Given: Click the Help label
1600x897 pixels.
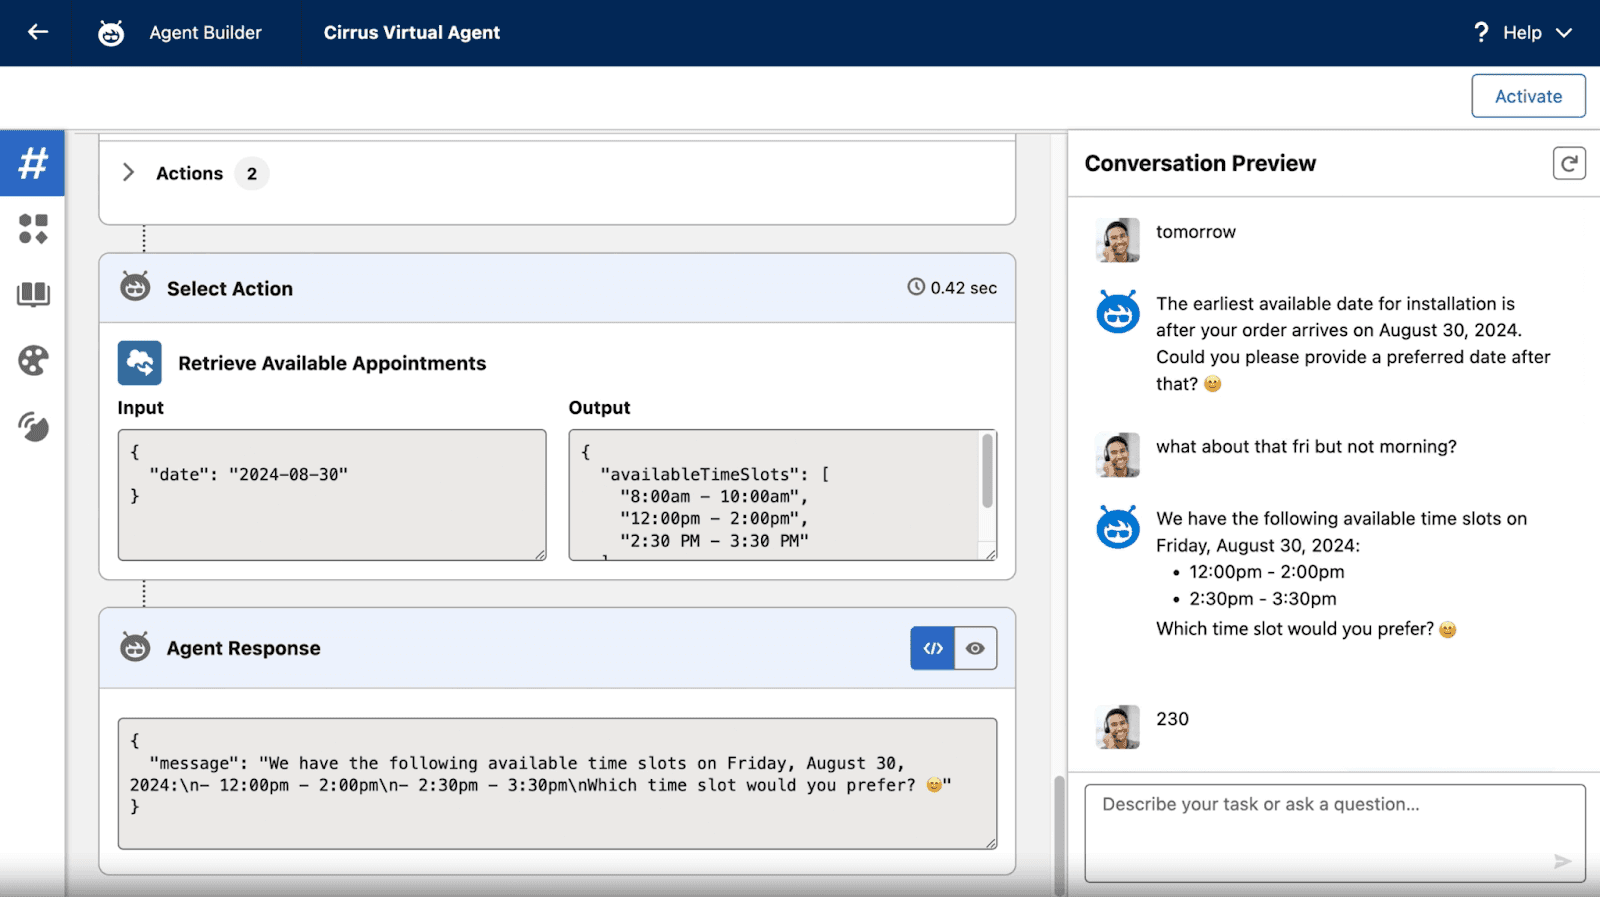Looking at the screenshot, I should [x=1522, y=33].
